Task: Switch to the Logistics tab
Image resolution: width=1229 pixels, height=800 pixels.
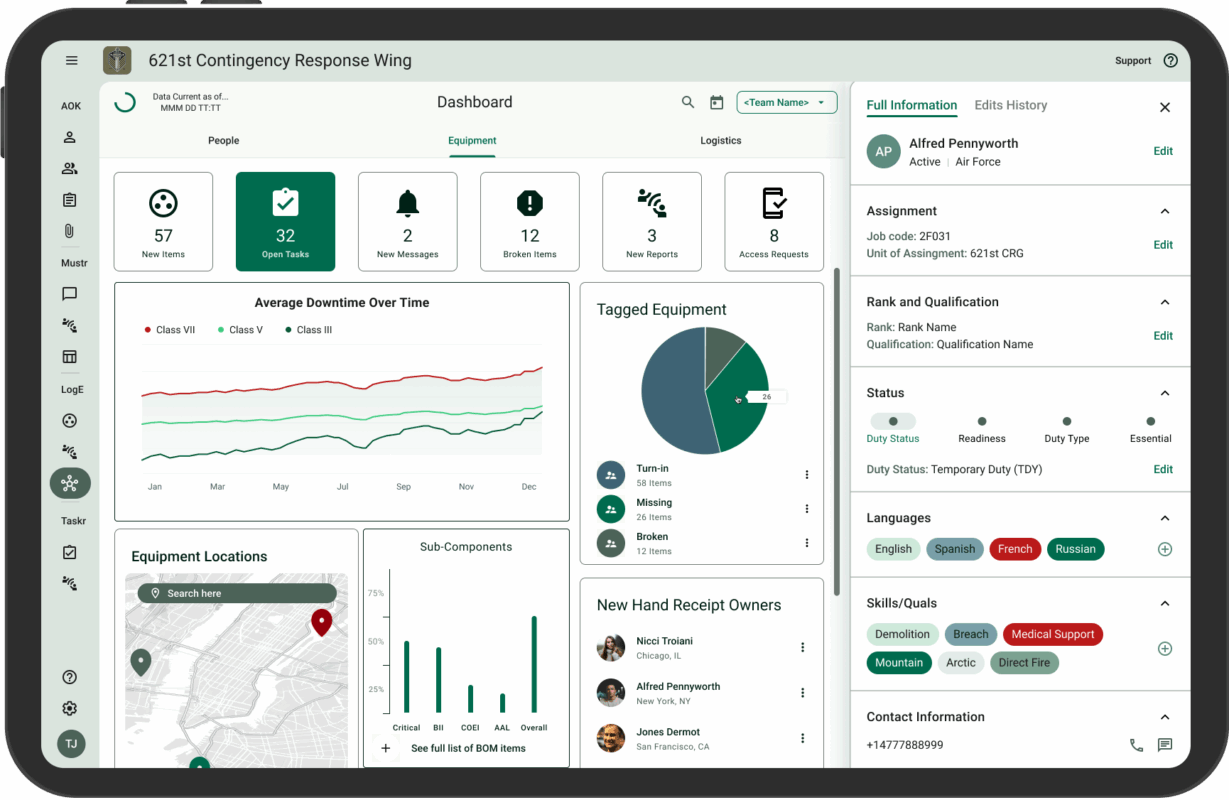Action: coord(720,141)
